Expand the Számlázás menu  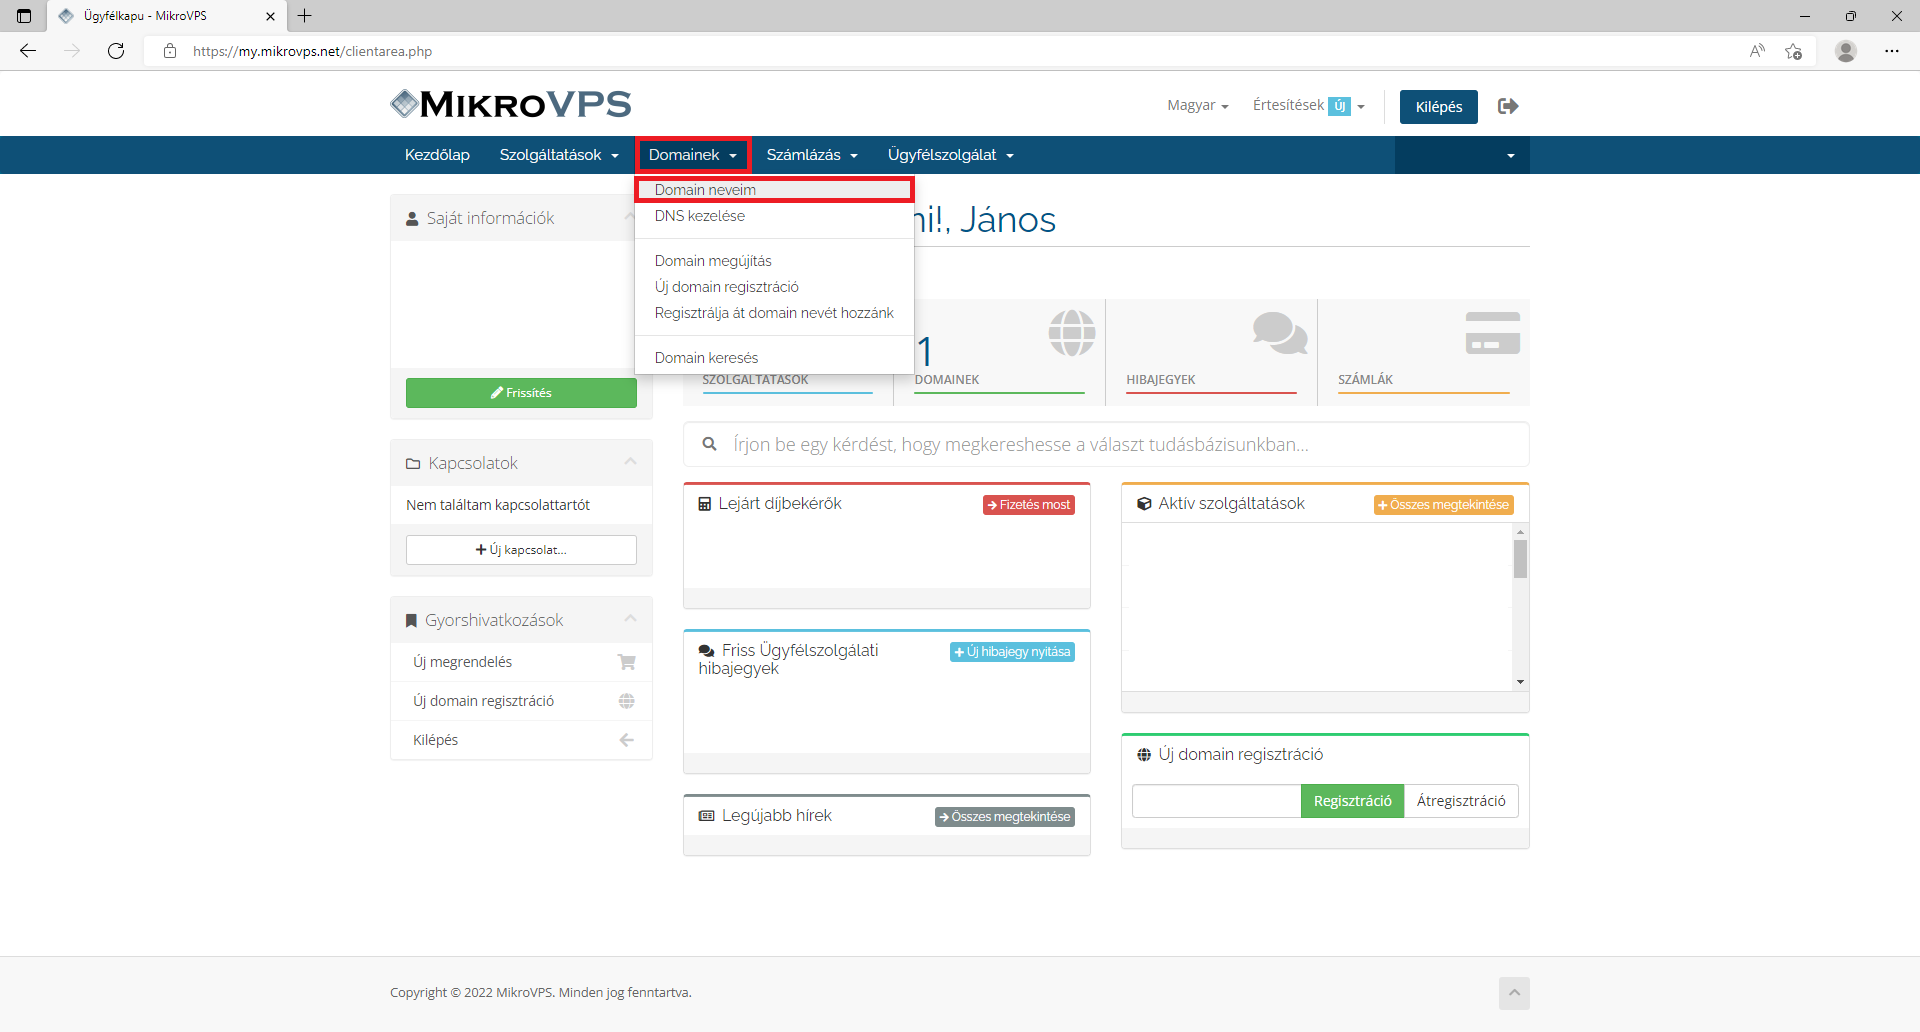[812, 155]
